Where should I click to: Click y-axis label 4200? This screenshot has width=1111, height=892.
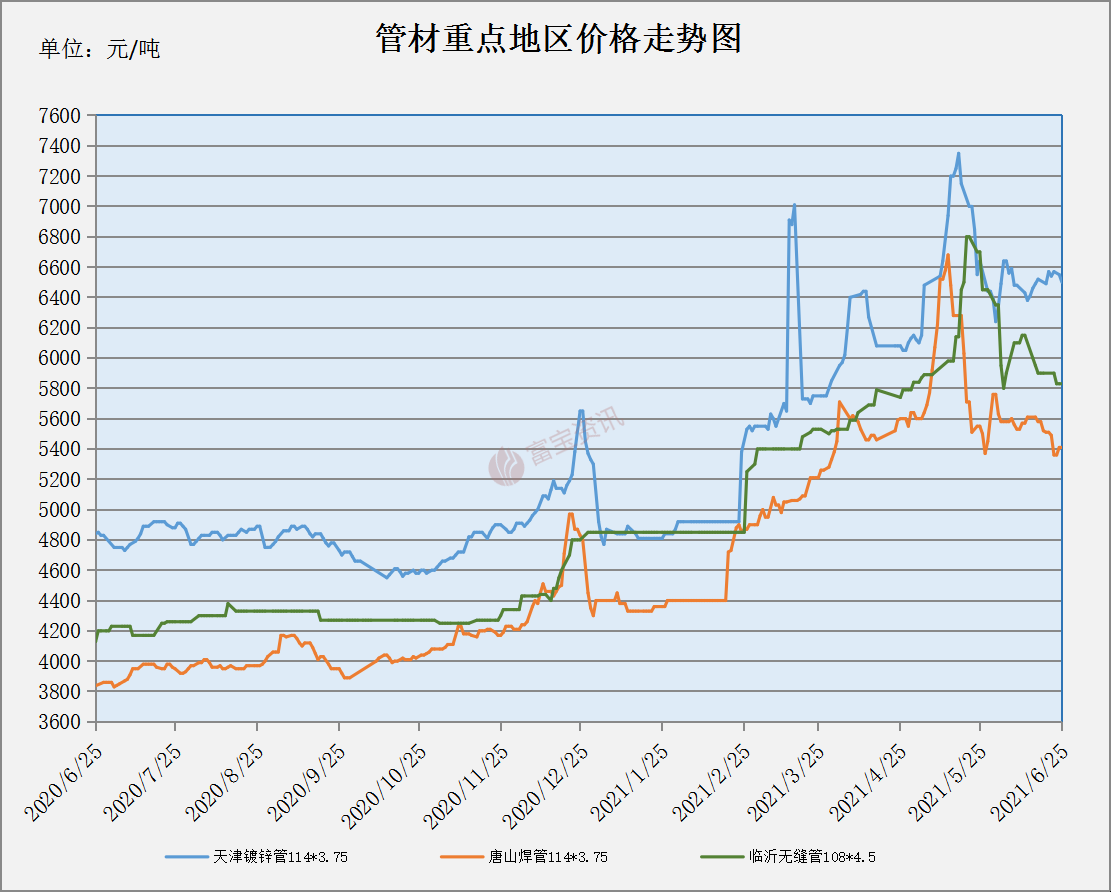click(60, 631)
